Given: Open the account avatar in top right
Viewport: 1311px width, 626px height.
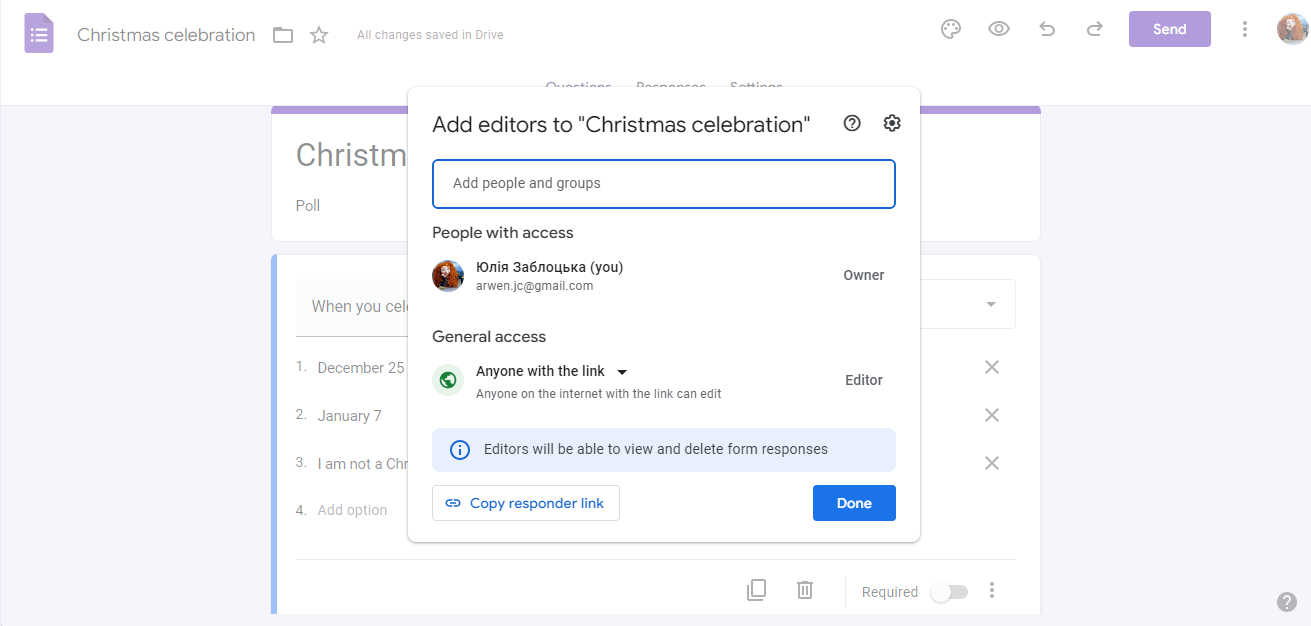Looking at the screenshot, I should pos(1293,29).
